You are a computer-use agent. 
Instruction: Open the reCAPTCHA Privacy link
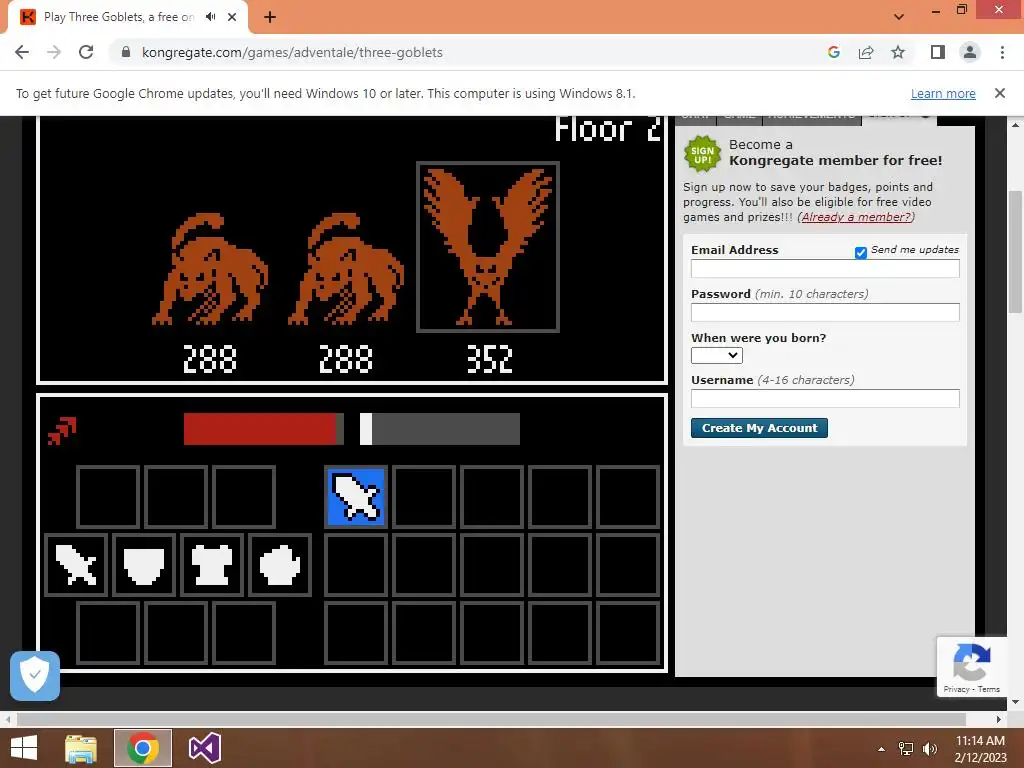[x=956, y=689]
